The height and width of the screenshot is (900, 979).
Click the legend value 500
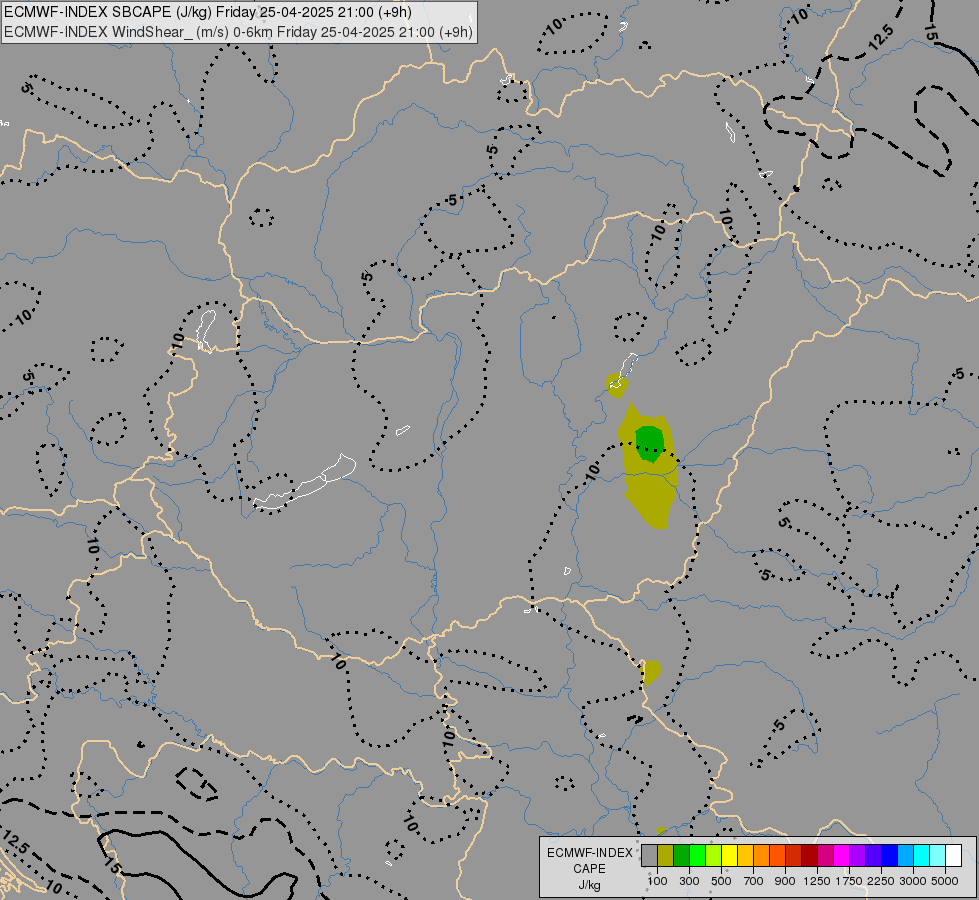tap(721, 881)
